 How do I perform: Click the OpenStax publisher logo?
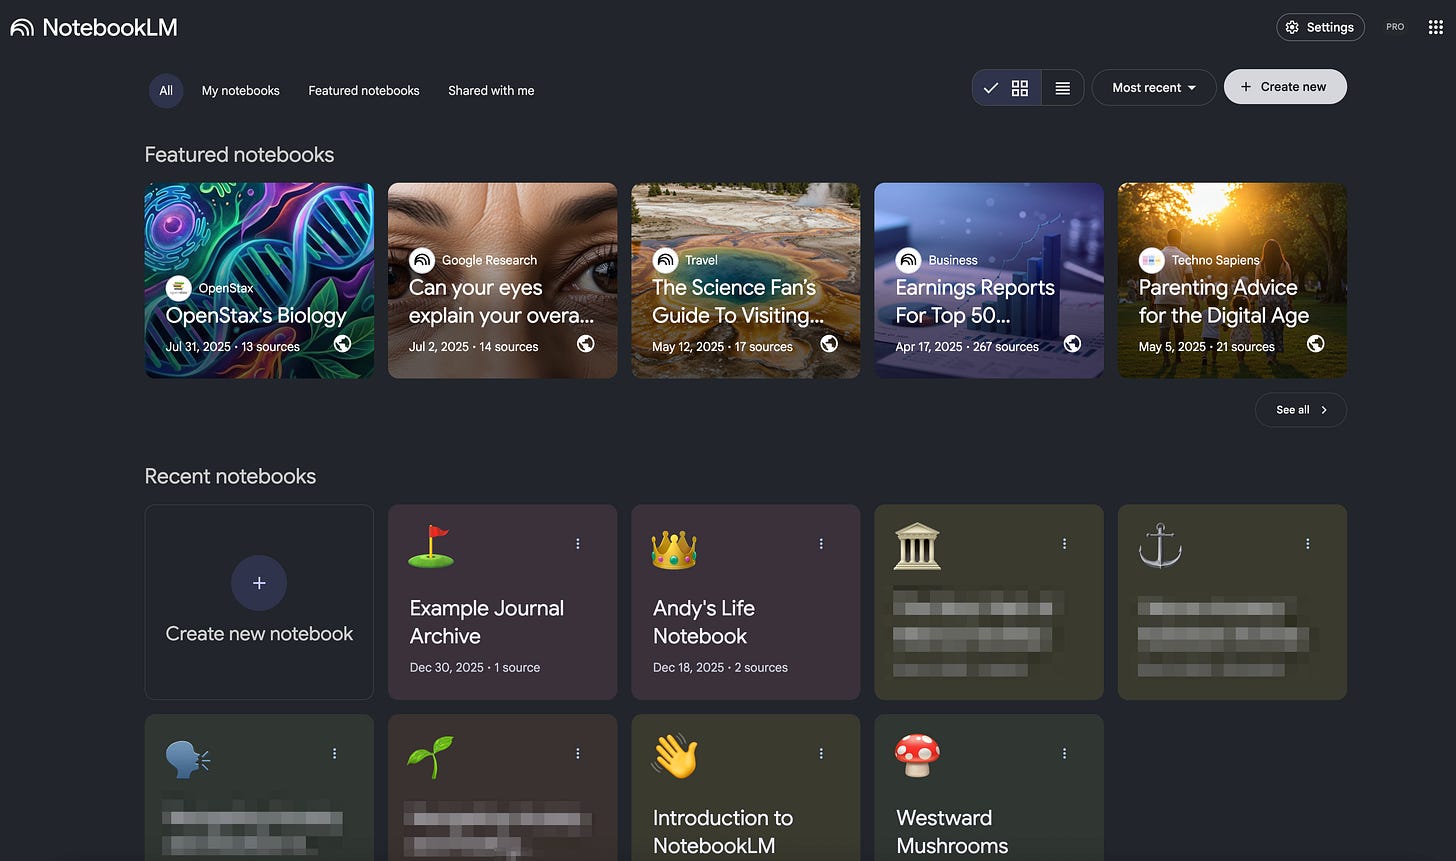pos(179,288)
